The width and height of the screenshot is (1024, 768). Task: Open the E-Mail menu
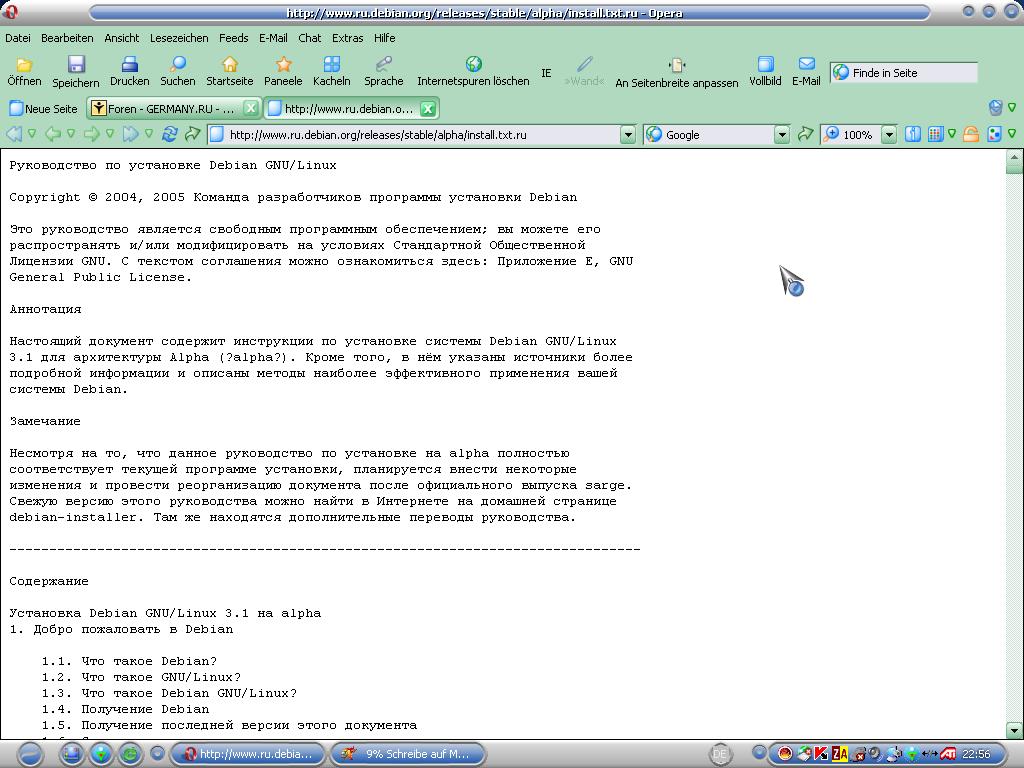coord(273,38)
